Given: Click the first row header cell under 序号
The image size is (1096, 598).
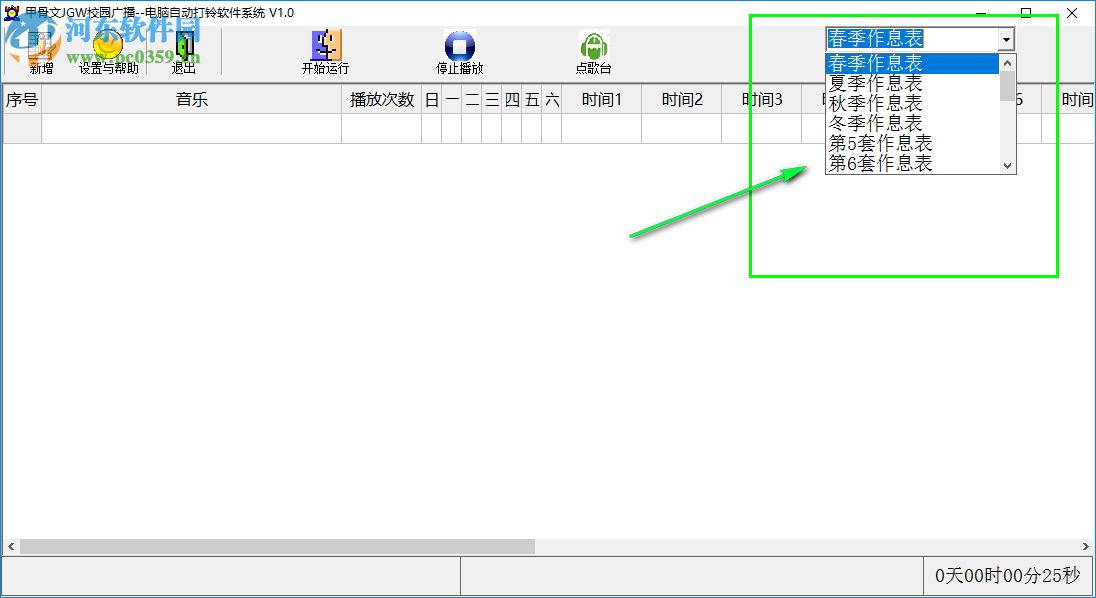Looking at the screenshot, I should tap(22, 129).
